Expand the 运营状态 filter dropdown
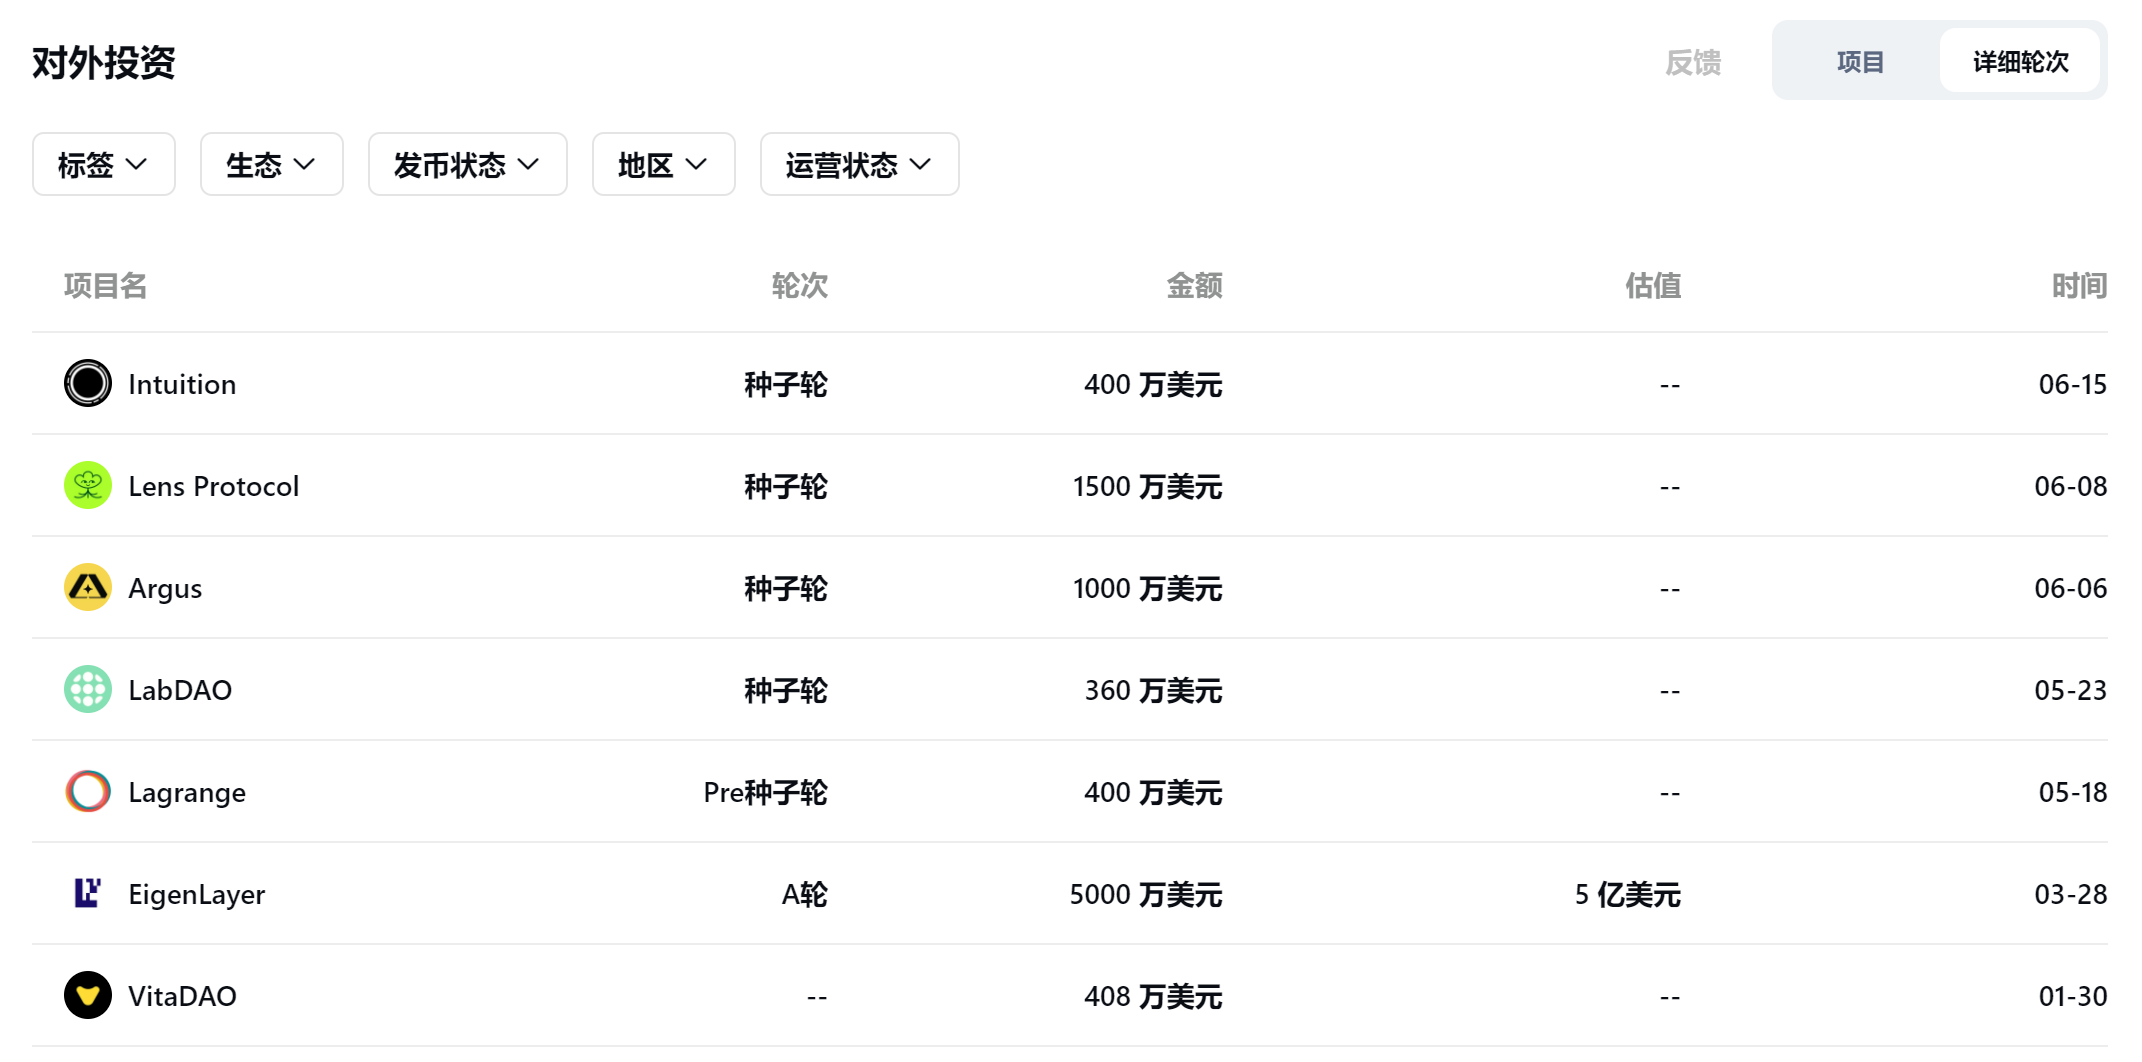Viewport: 2142px width, 1062px height. [860, 164]
